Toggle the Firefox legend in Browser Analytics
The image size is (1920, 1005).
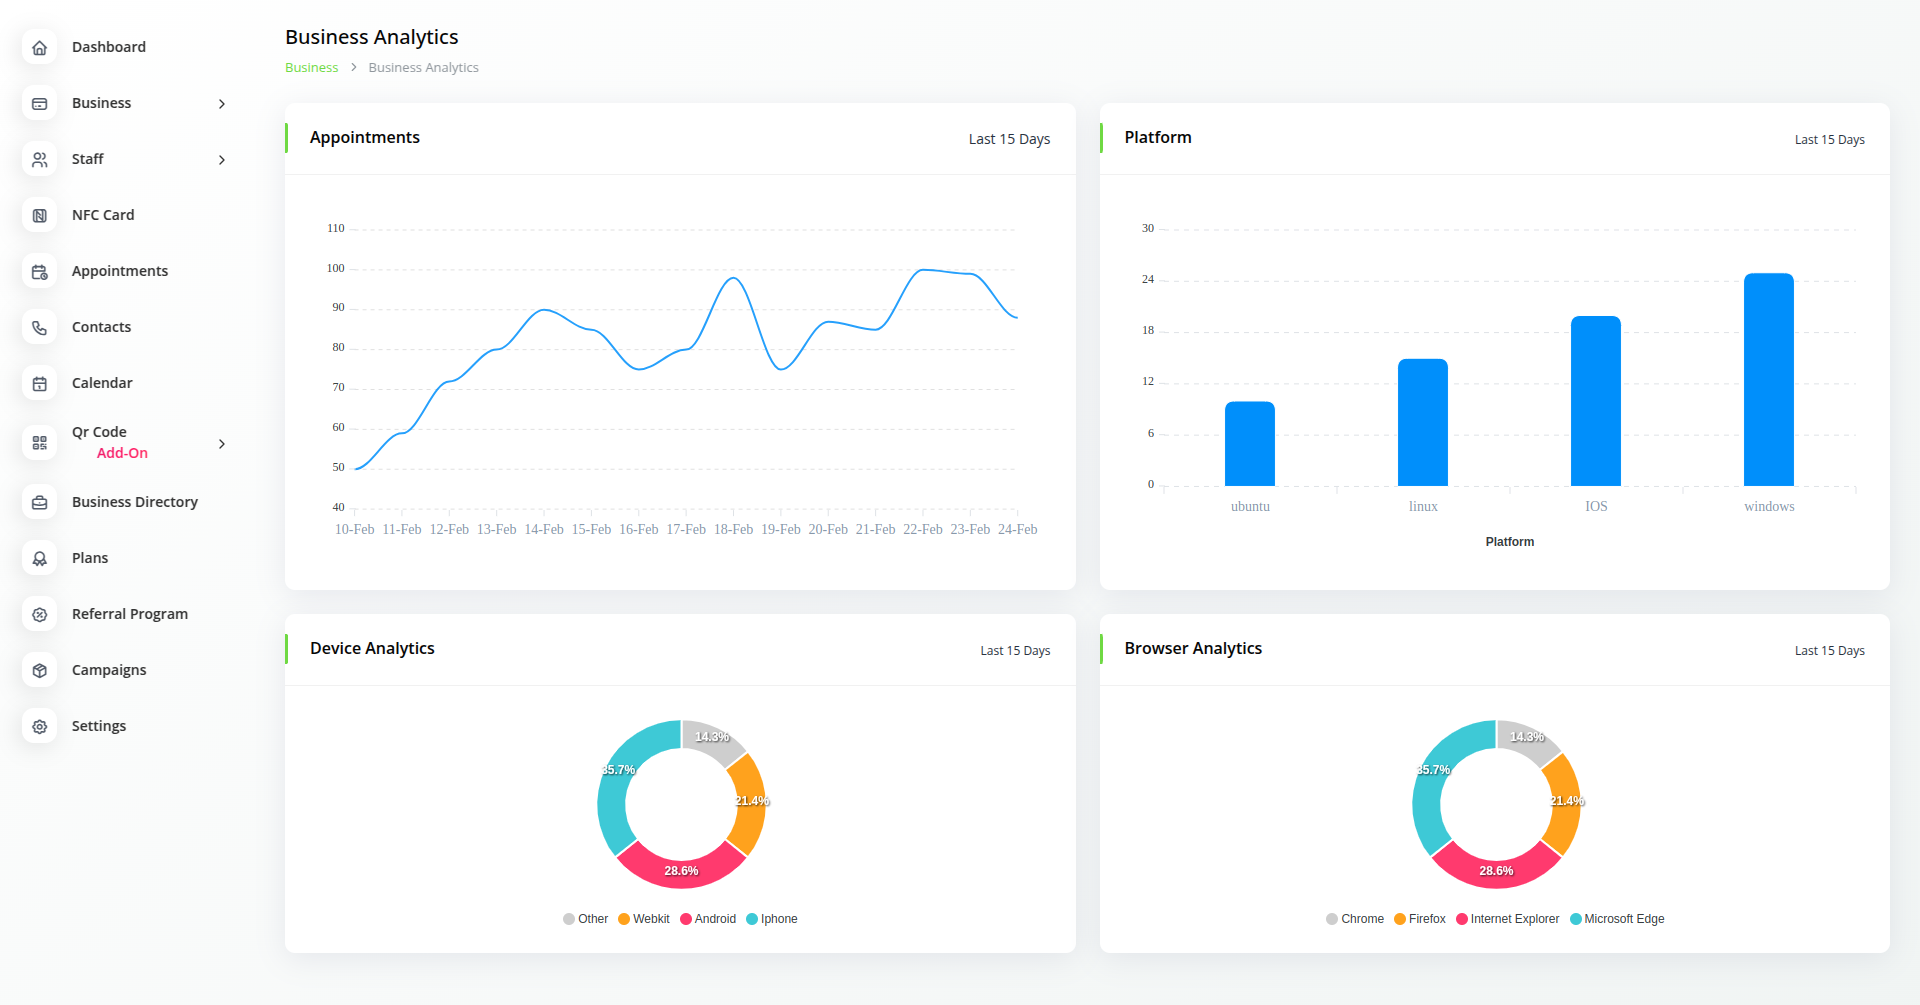click(x=1420, y=919)
